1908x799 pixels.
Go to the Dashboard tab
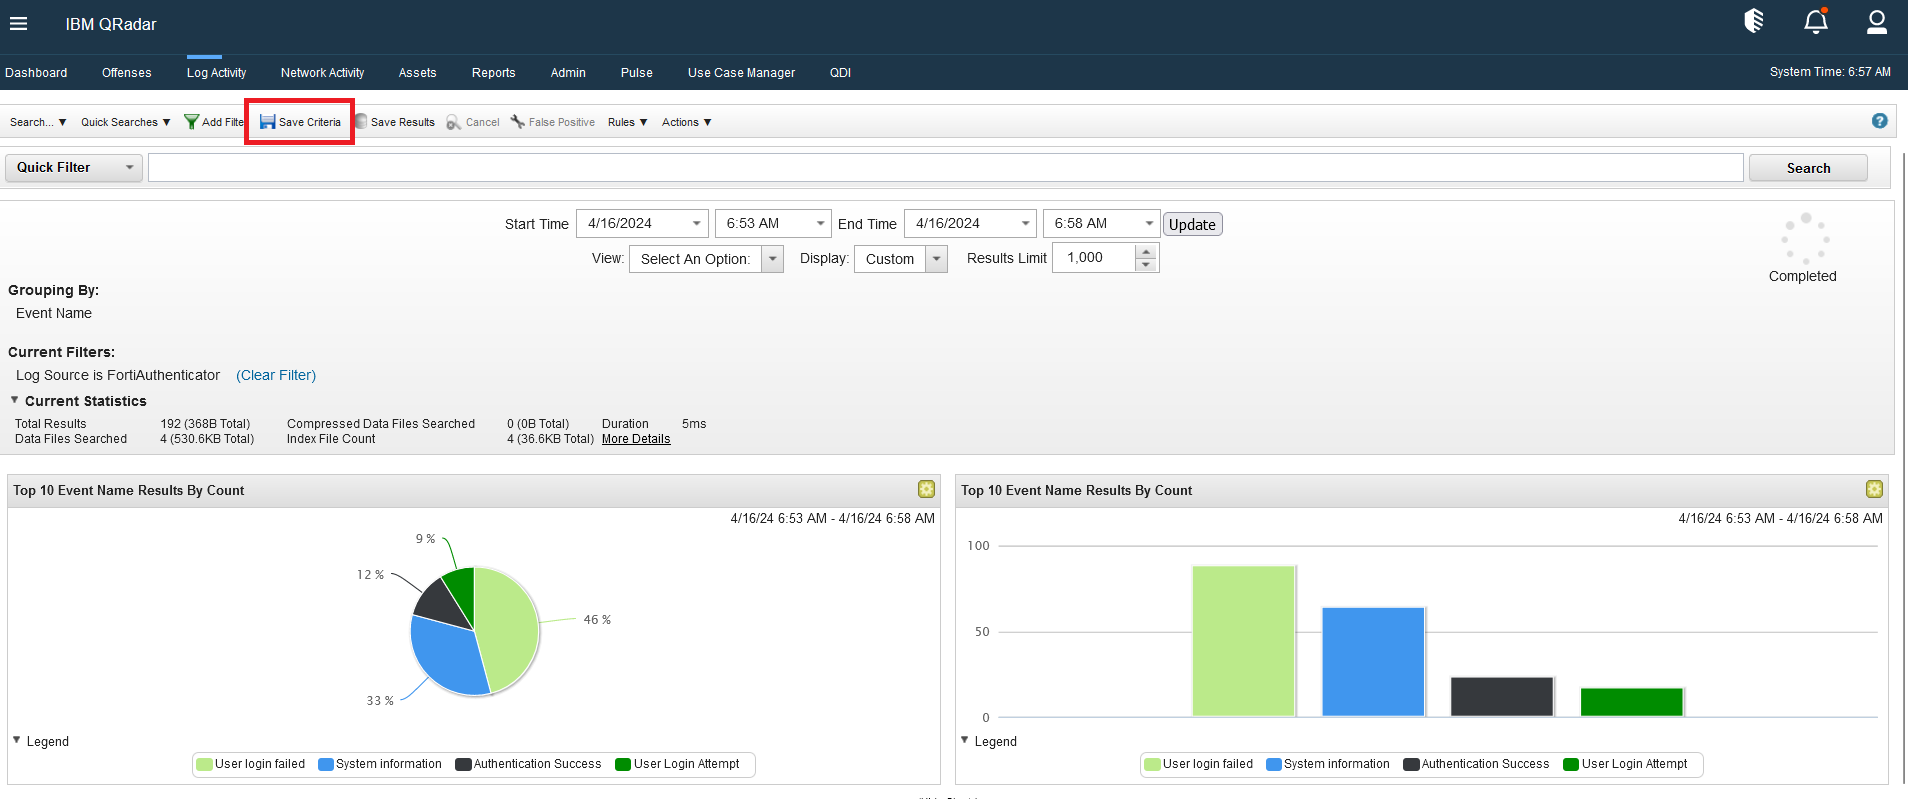click(x=36, y=73)
